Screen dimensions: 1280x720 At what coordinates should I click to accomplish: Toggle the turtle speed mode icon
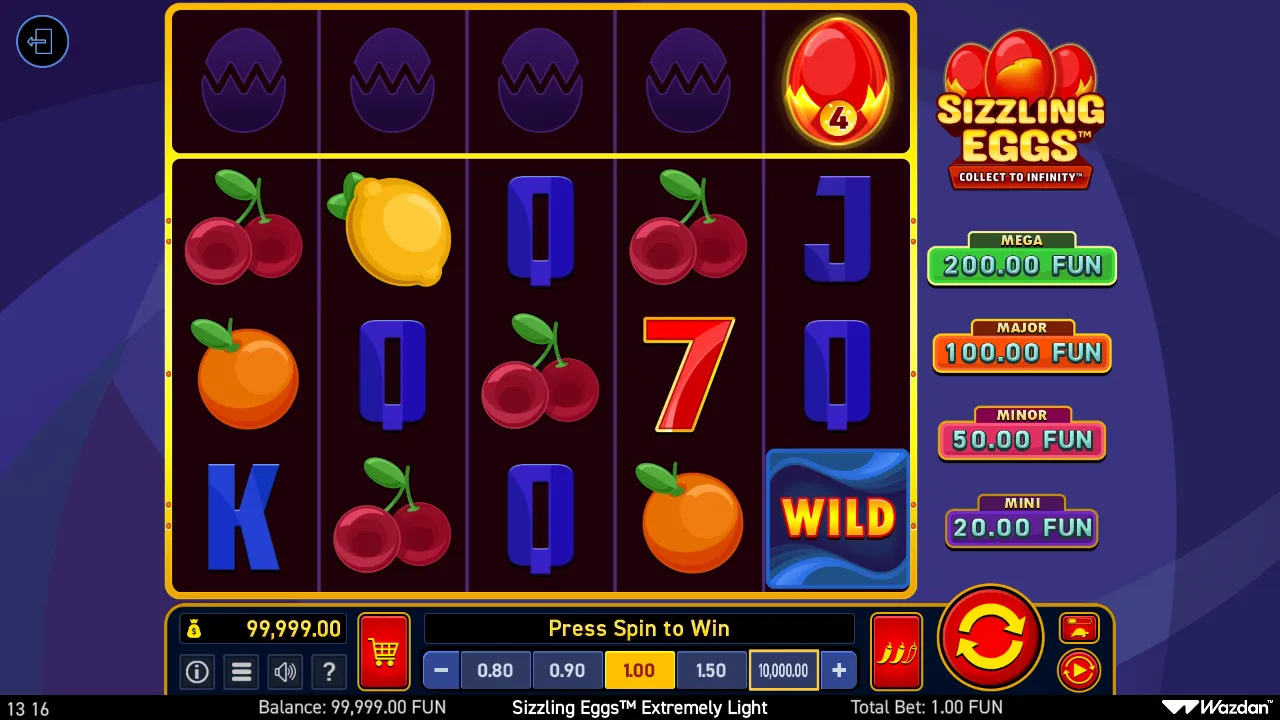(x=1079, y=628)
